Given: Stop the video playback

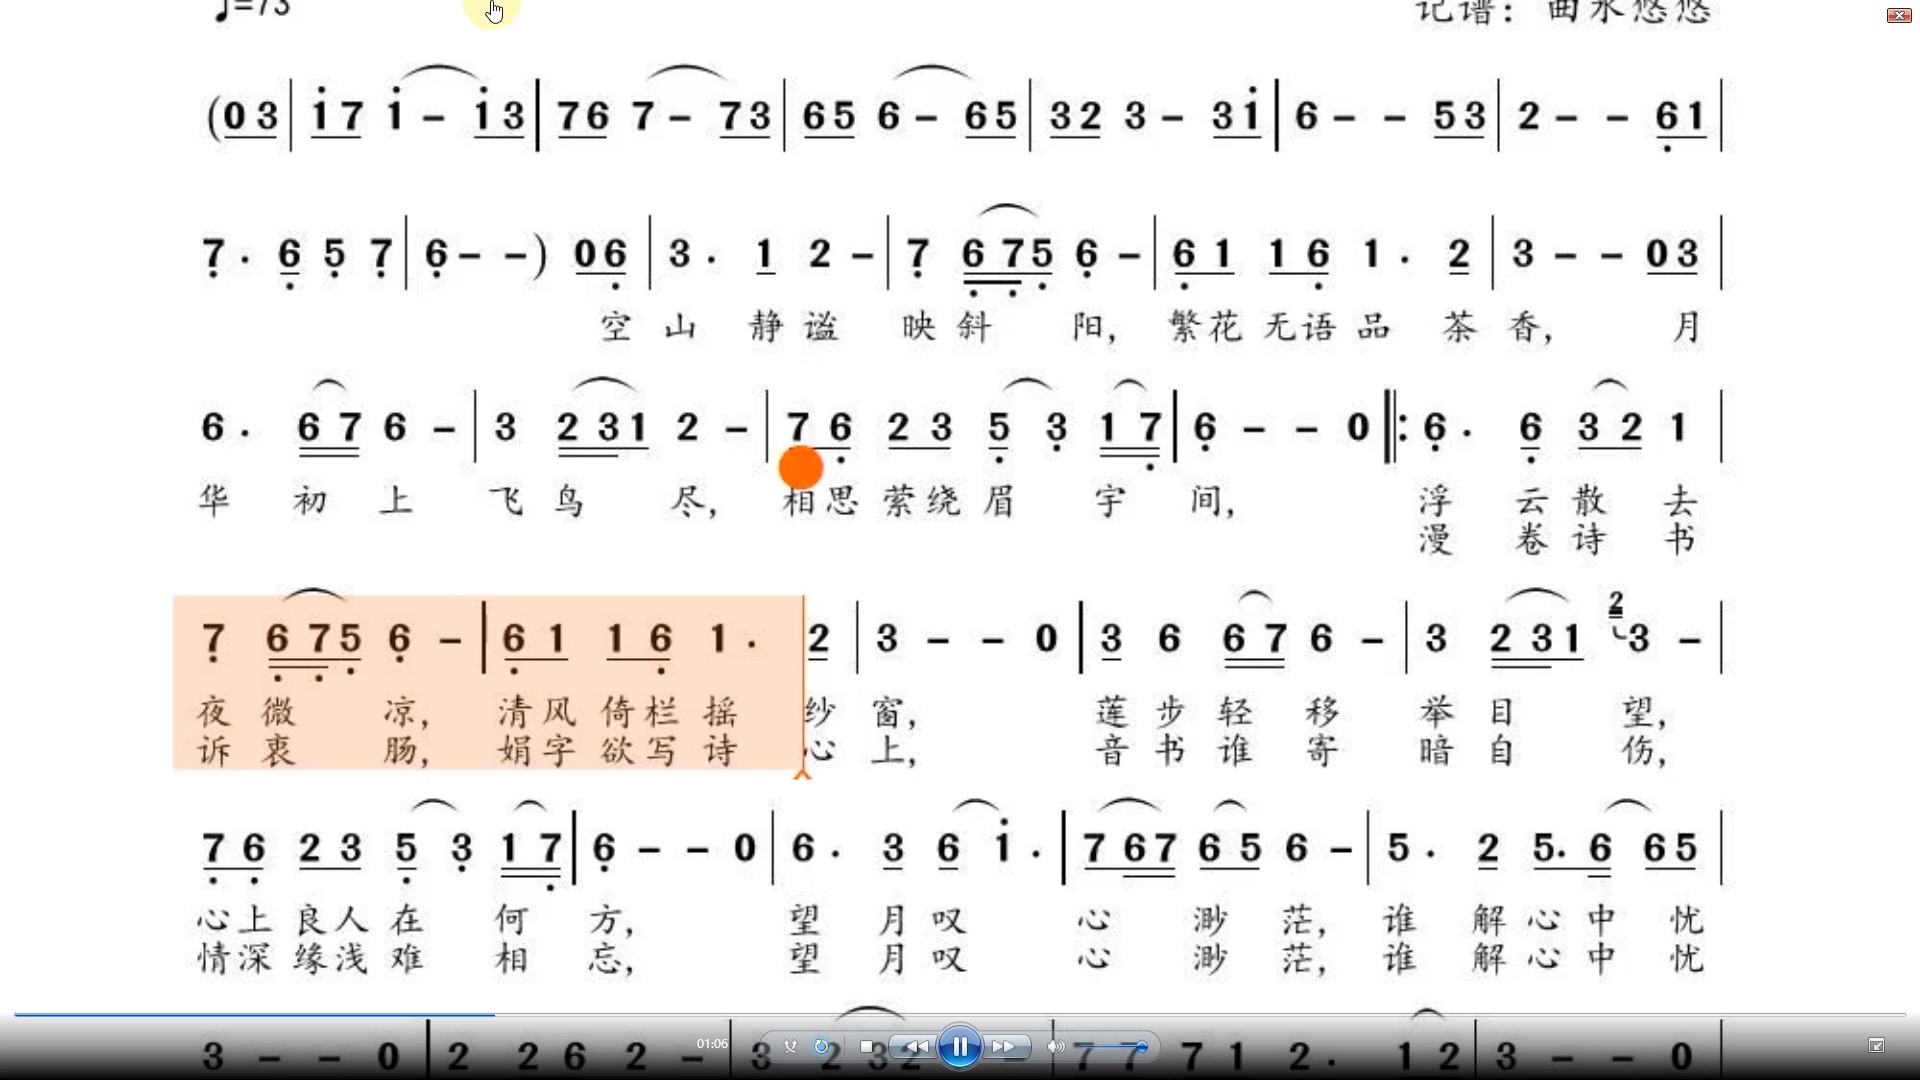Looking at the screenshot, I should point(866,1047).
